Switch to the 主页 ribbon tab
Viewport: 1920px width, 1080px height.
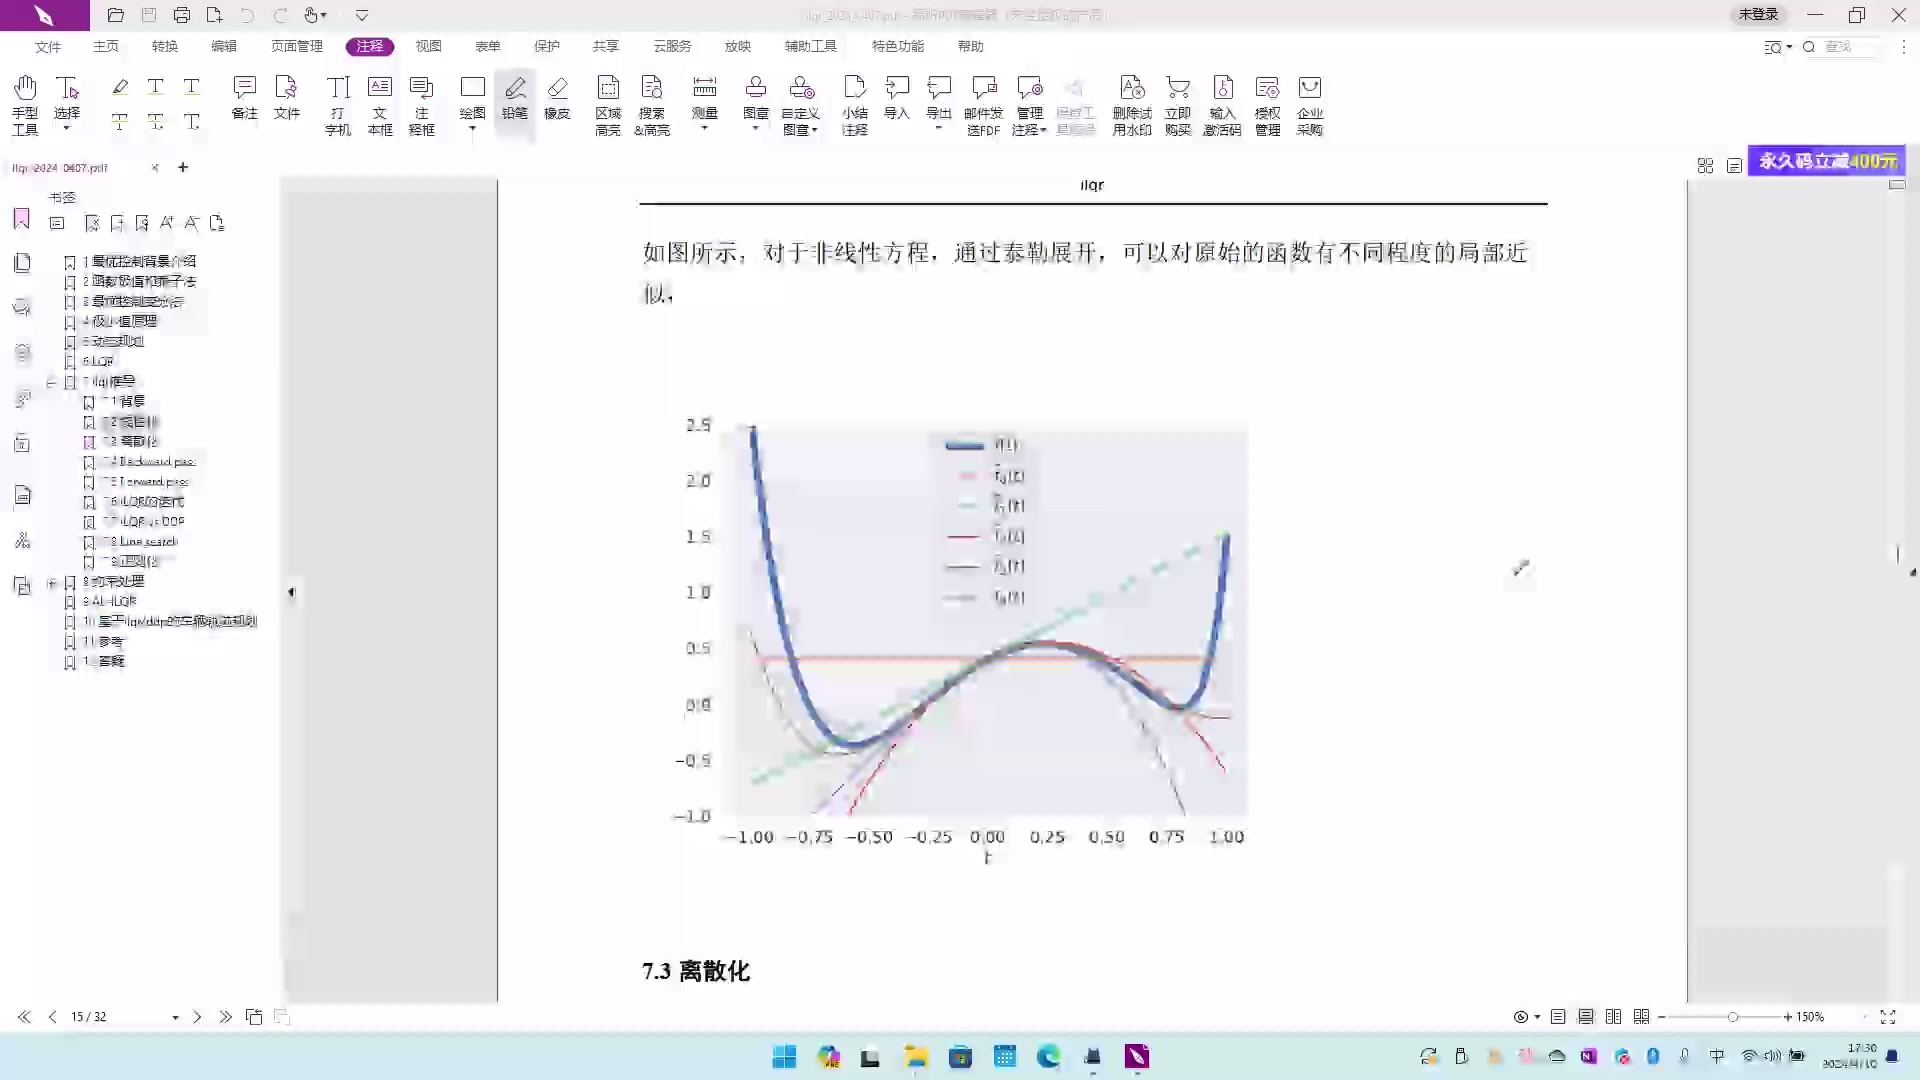point(105,46)
